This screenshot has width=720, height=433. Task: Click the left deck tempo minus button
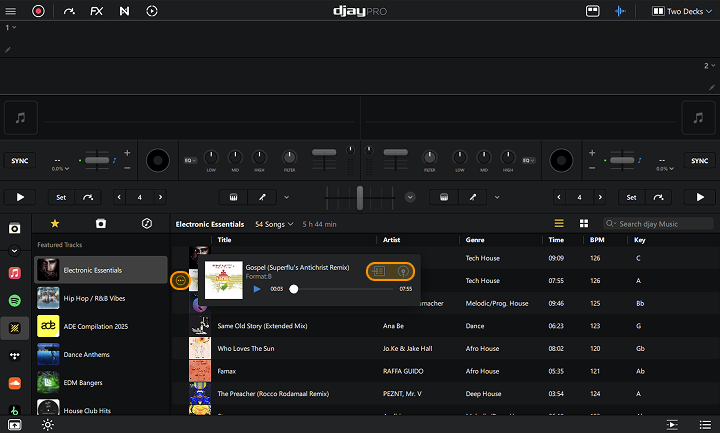click(x=127, y=168)
